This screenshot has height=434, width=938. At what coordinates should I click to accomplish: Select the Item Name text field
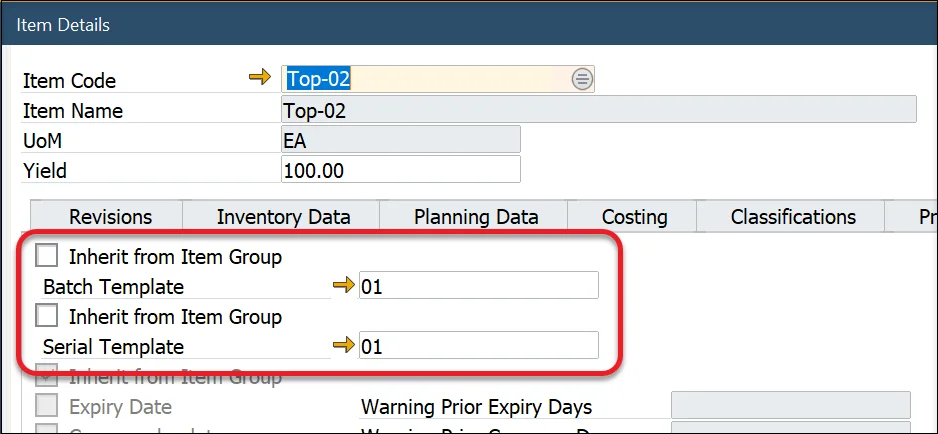coord(598,110)
